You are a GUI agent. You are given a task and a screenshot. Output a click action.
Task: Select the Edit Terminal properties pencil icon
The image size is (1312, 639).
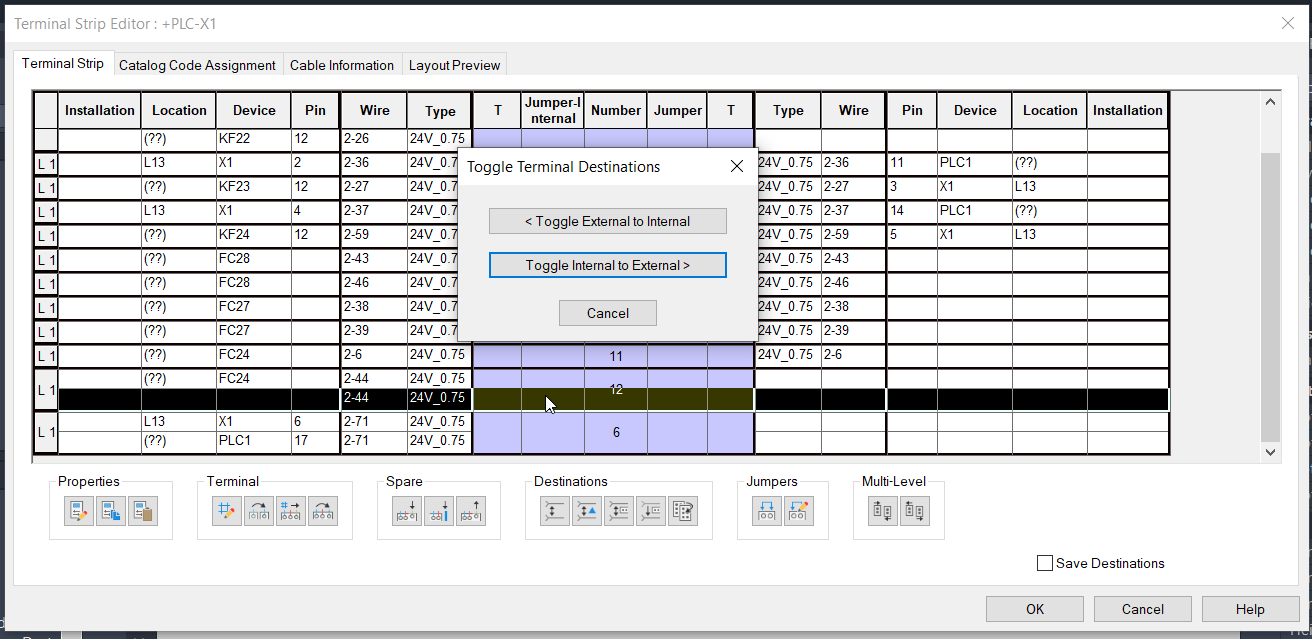pyautogui.click(x=79, y=510)
